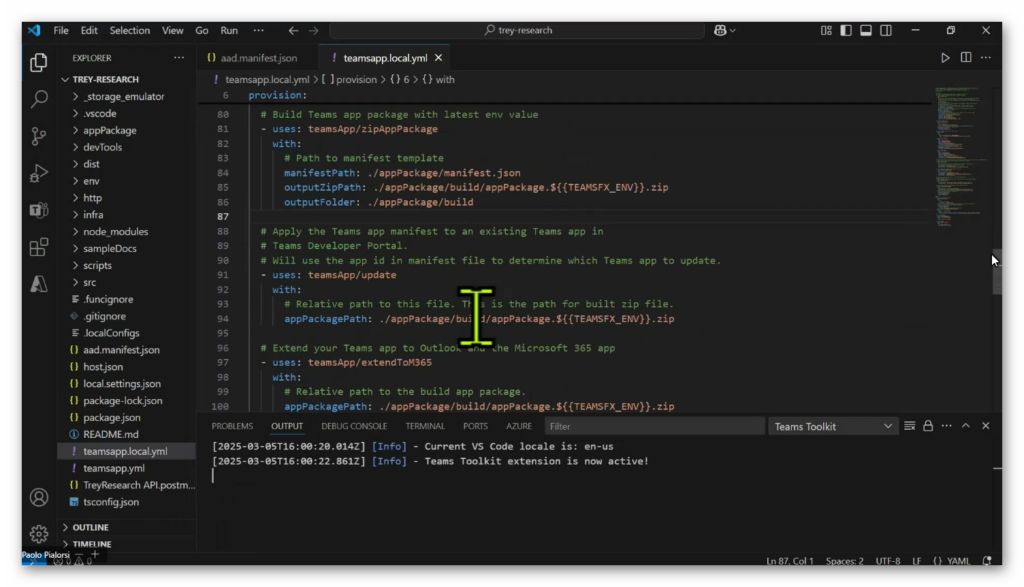Expand the TIMELINE section
Viewport: 1024px width, 587px height.
(x=91, y=543)
